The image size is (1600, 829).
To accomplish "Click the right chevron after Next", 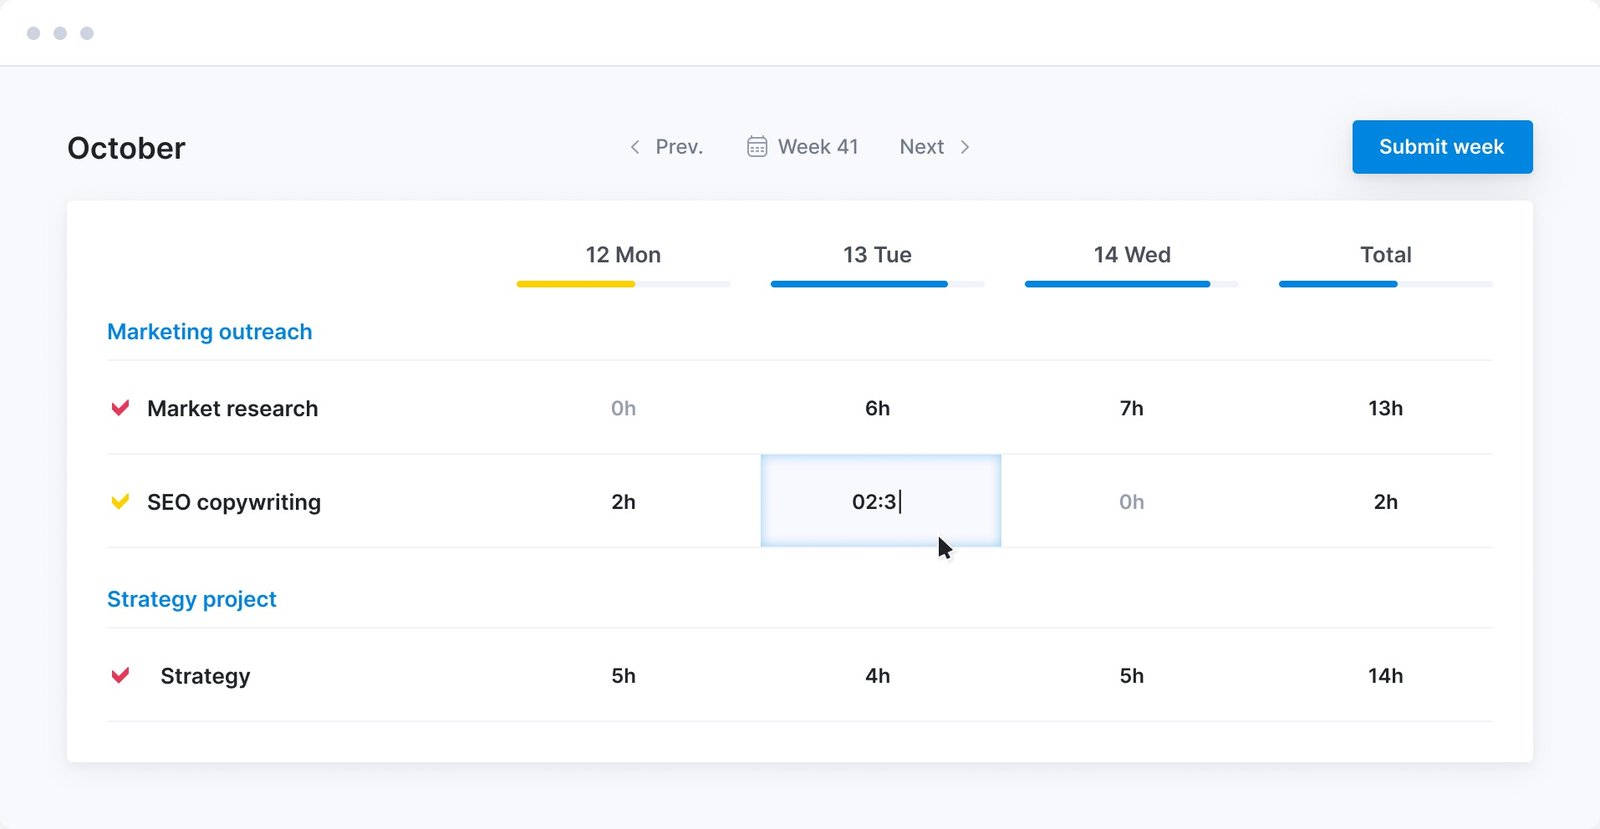I will point(965,147).
